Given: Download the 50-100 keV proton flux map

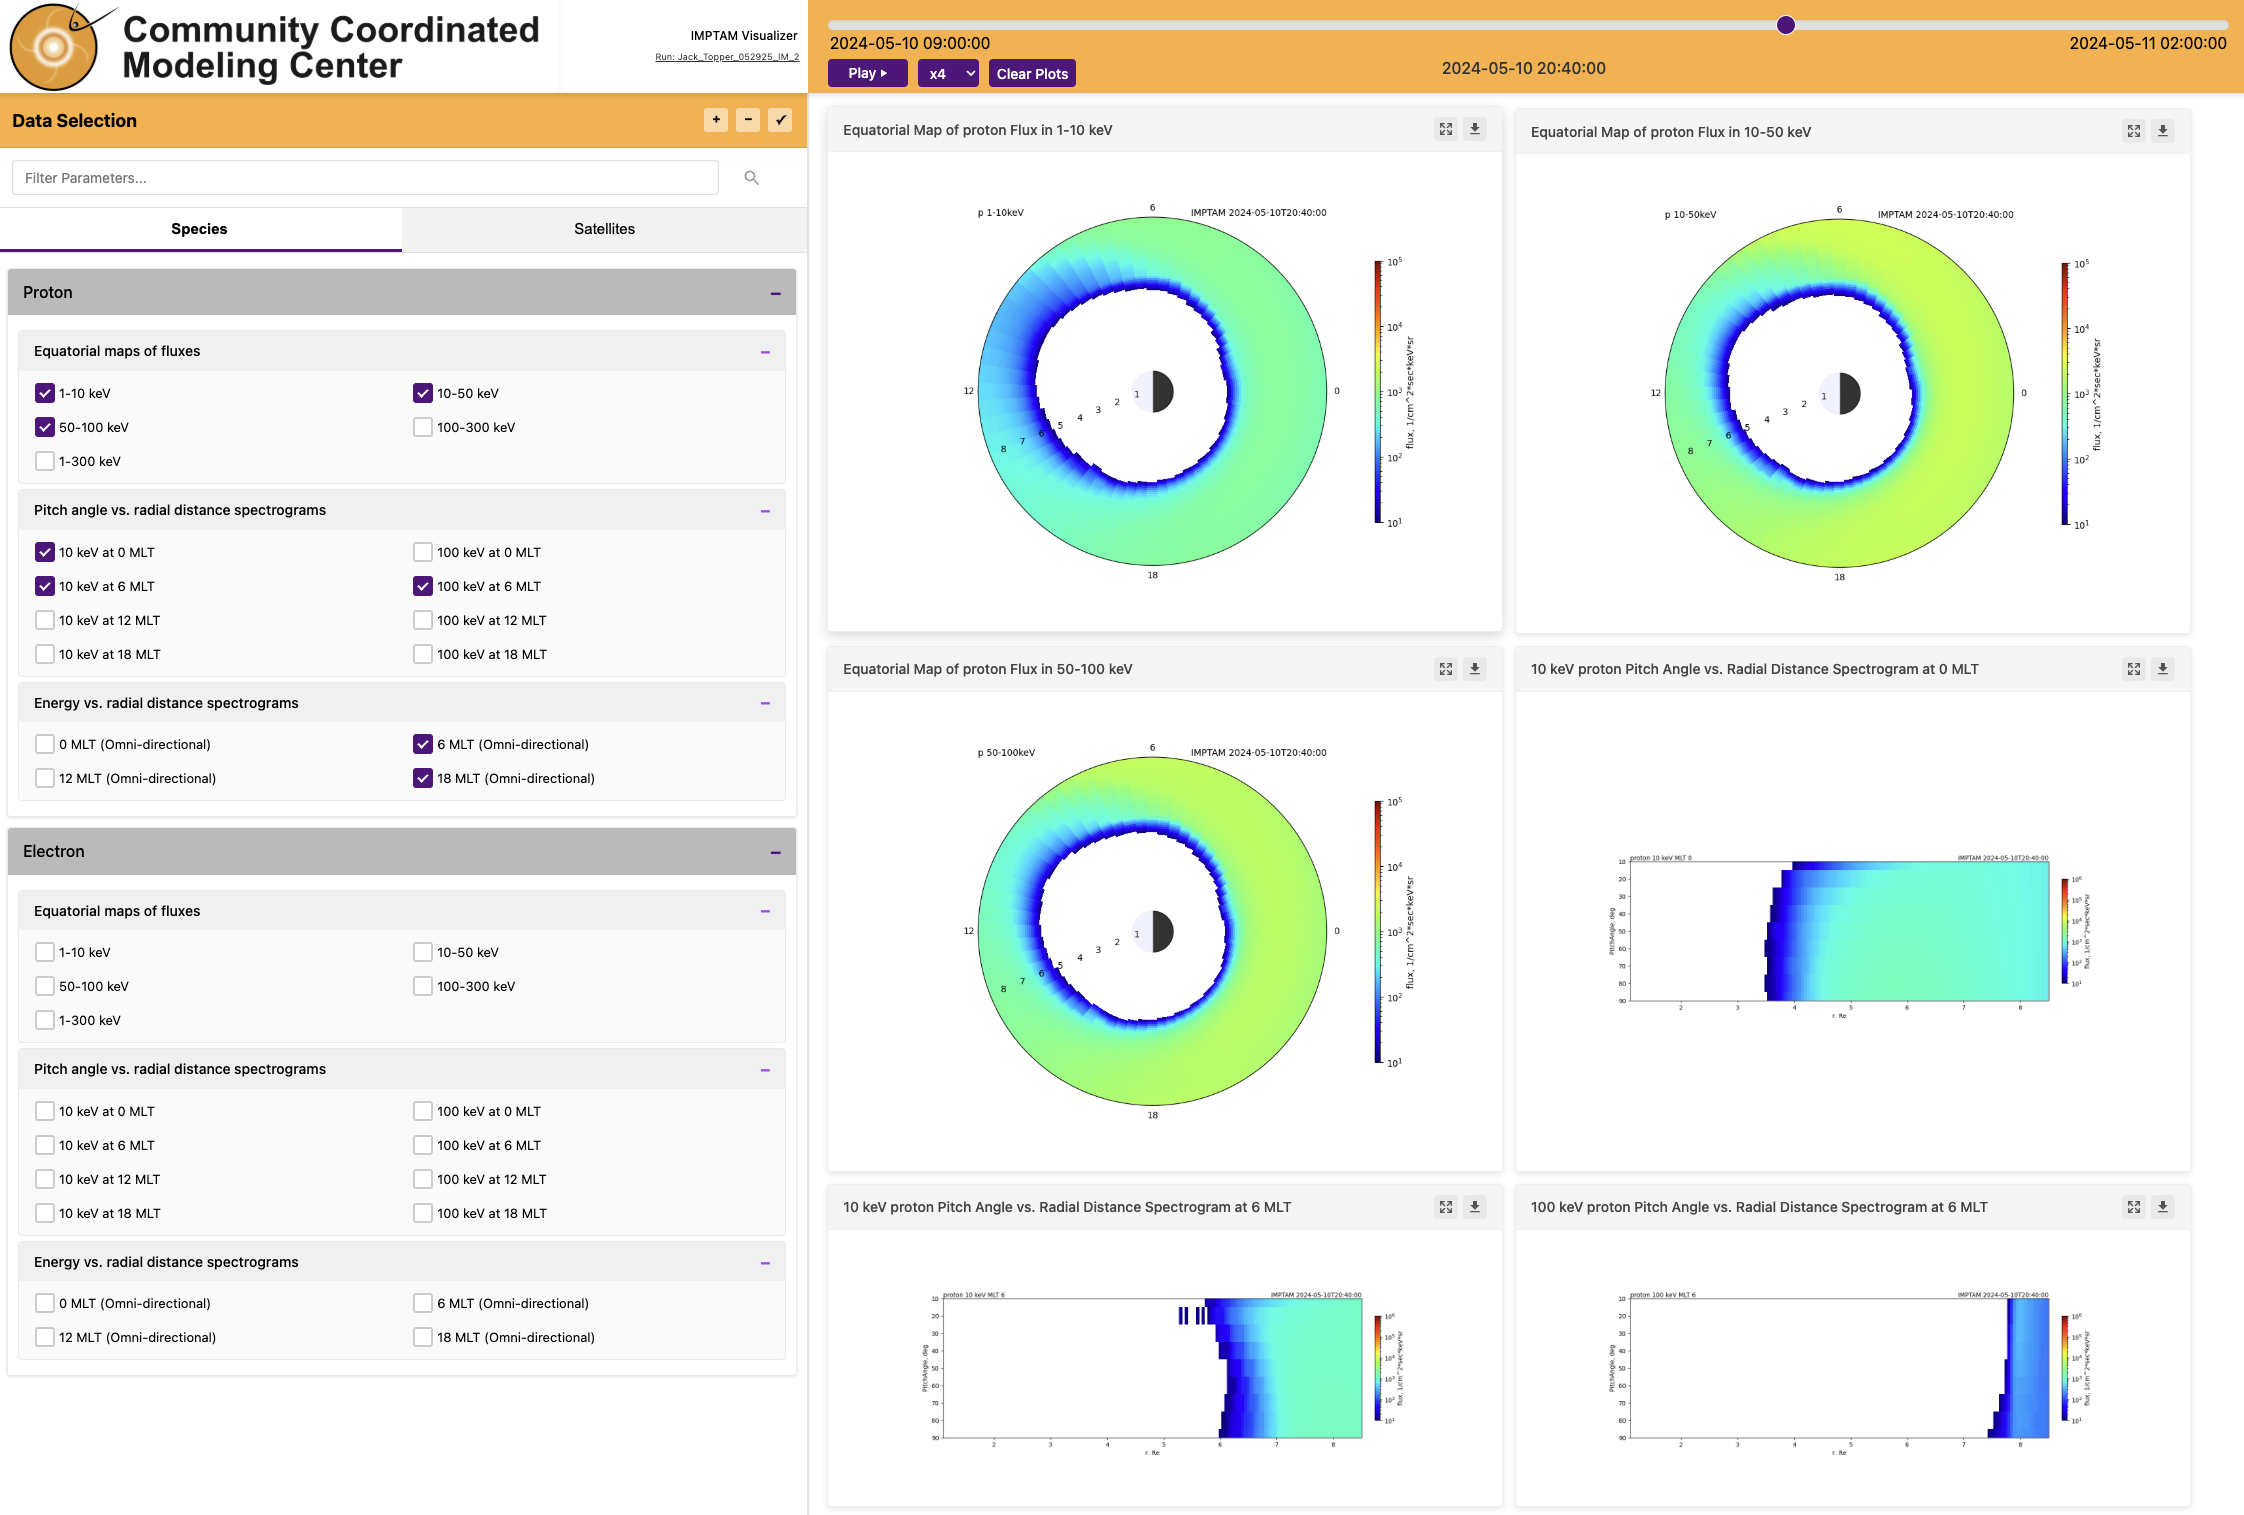Looking at the screenshot, I should pyautogui.click(x=1474, y=669).
